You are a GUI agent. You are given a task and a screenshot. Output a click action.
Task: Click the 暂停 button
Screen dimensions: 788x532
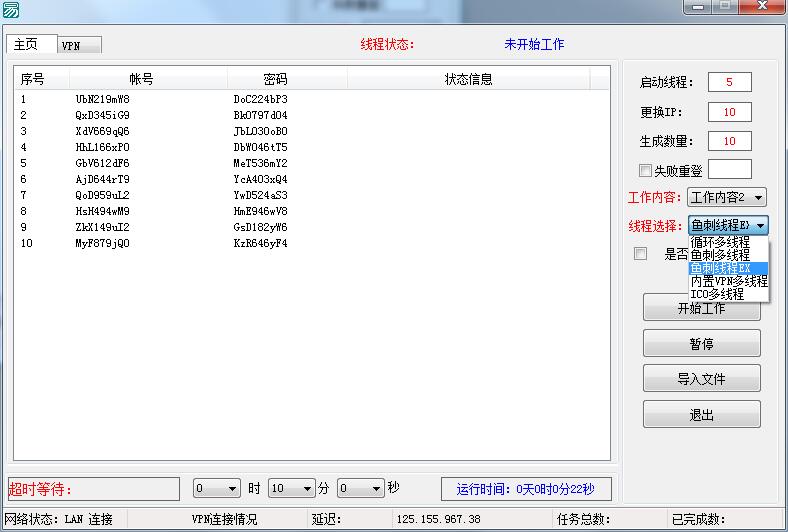tap(701, 344)
